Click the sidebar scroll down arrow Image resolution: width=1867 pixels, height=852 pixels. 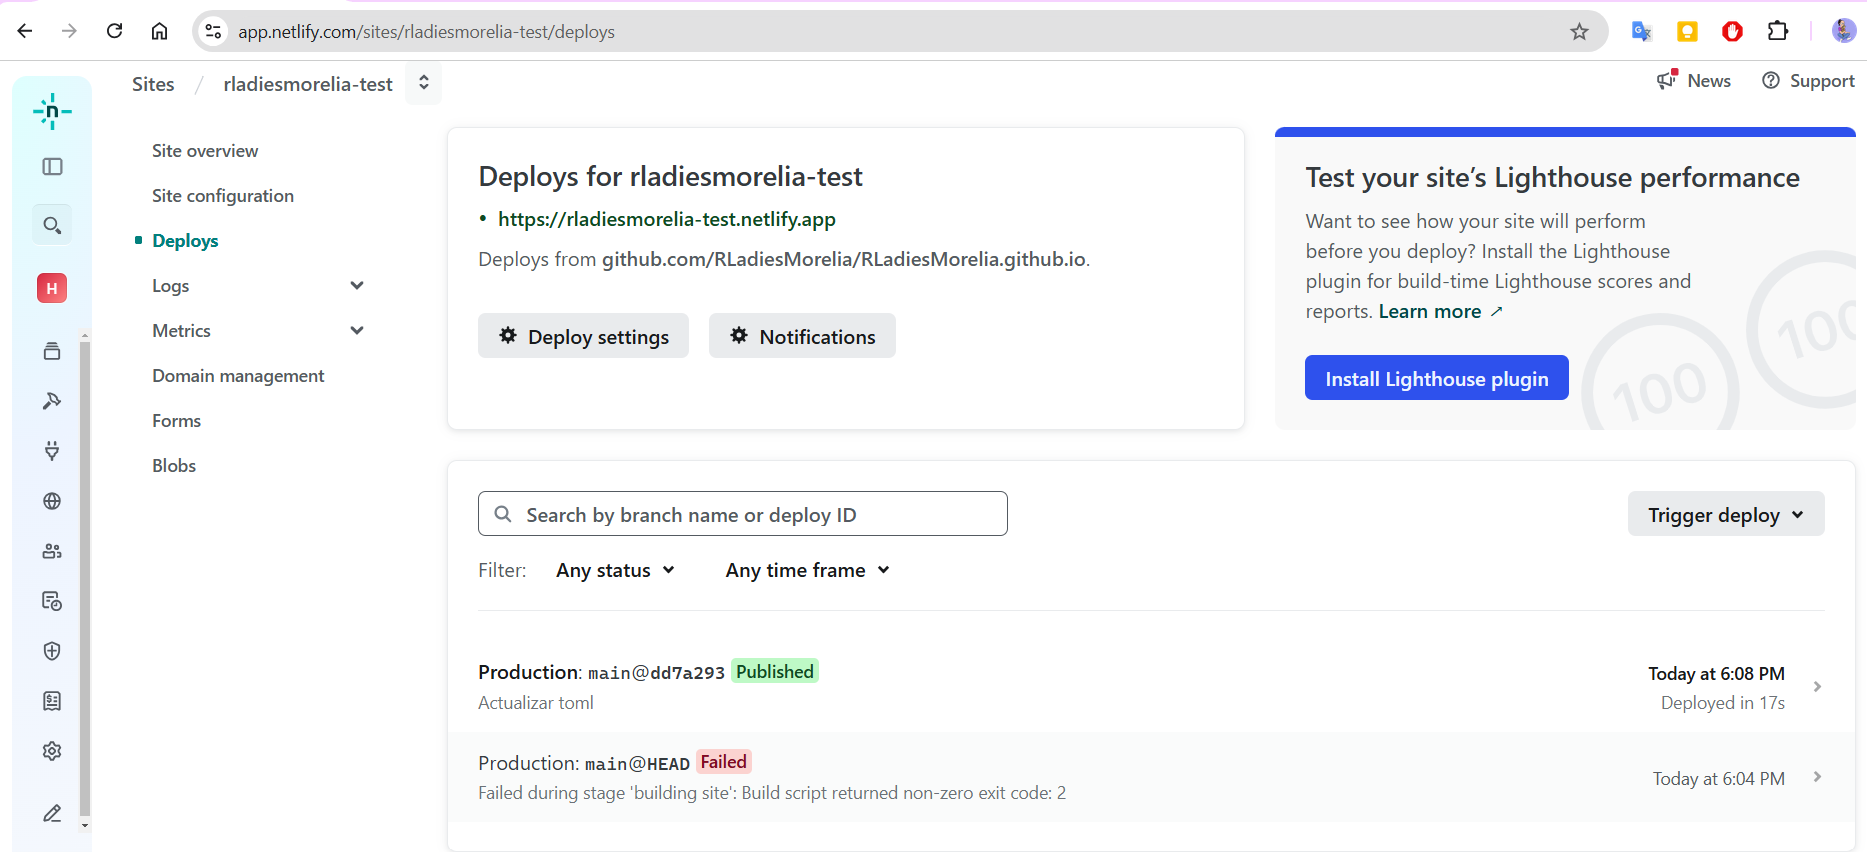pyautogui.click(x=85, y=825)
